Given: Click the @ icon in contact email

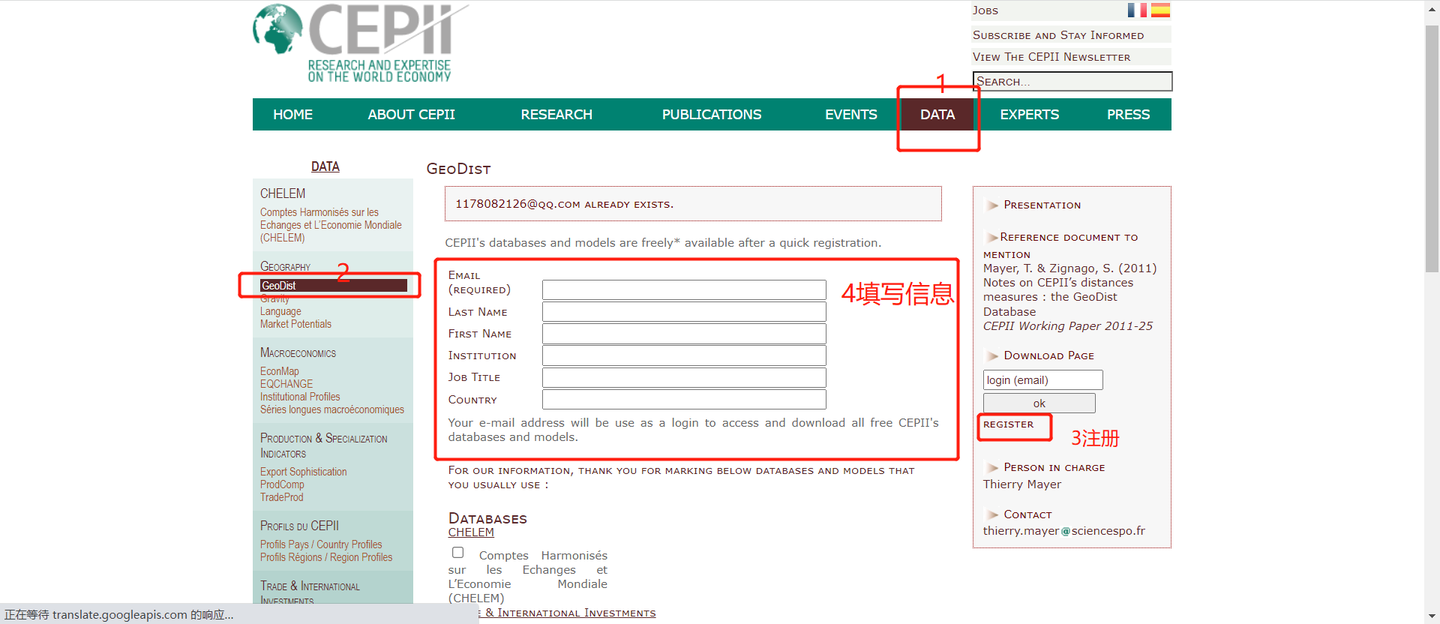Looking at the screenshot, I should [x=1065, y=532].
